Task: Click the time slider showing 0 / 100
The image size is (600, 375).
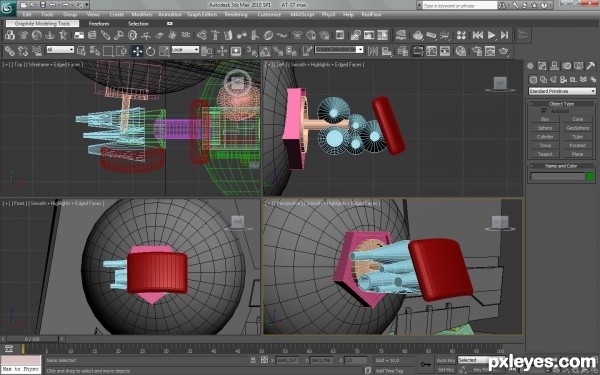Action: click(x=33, y=339)
